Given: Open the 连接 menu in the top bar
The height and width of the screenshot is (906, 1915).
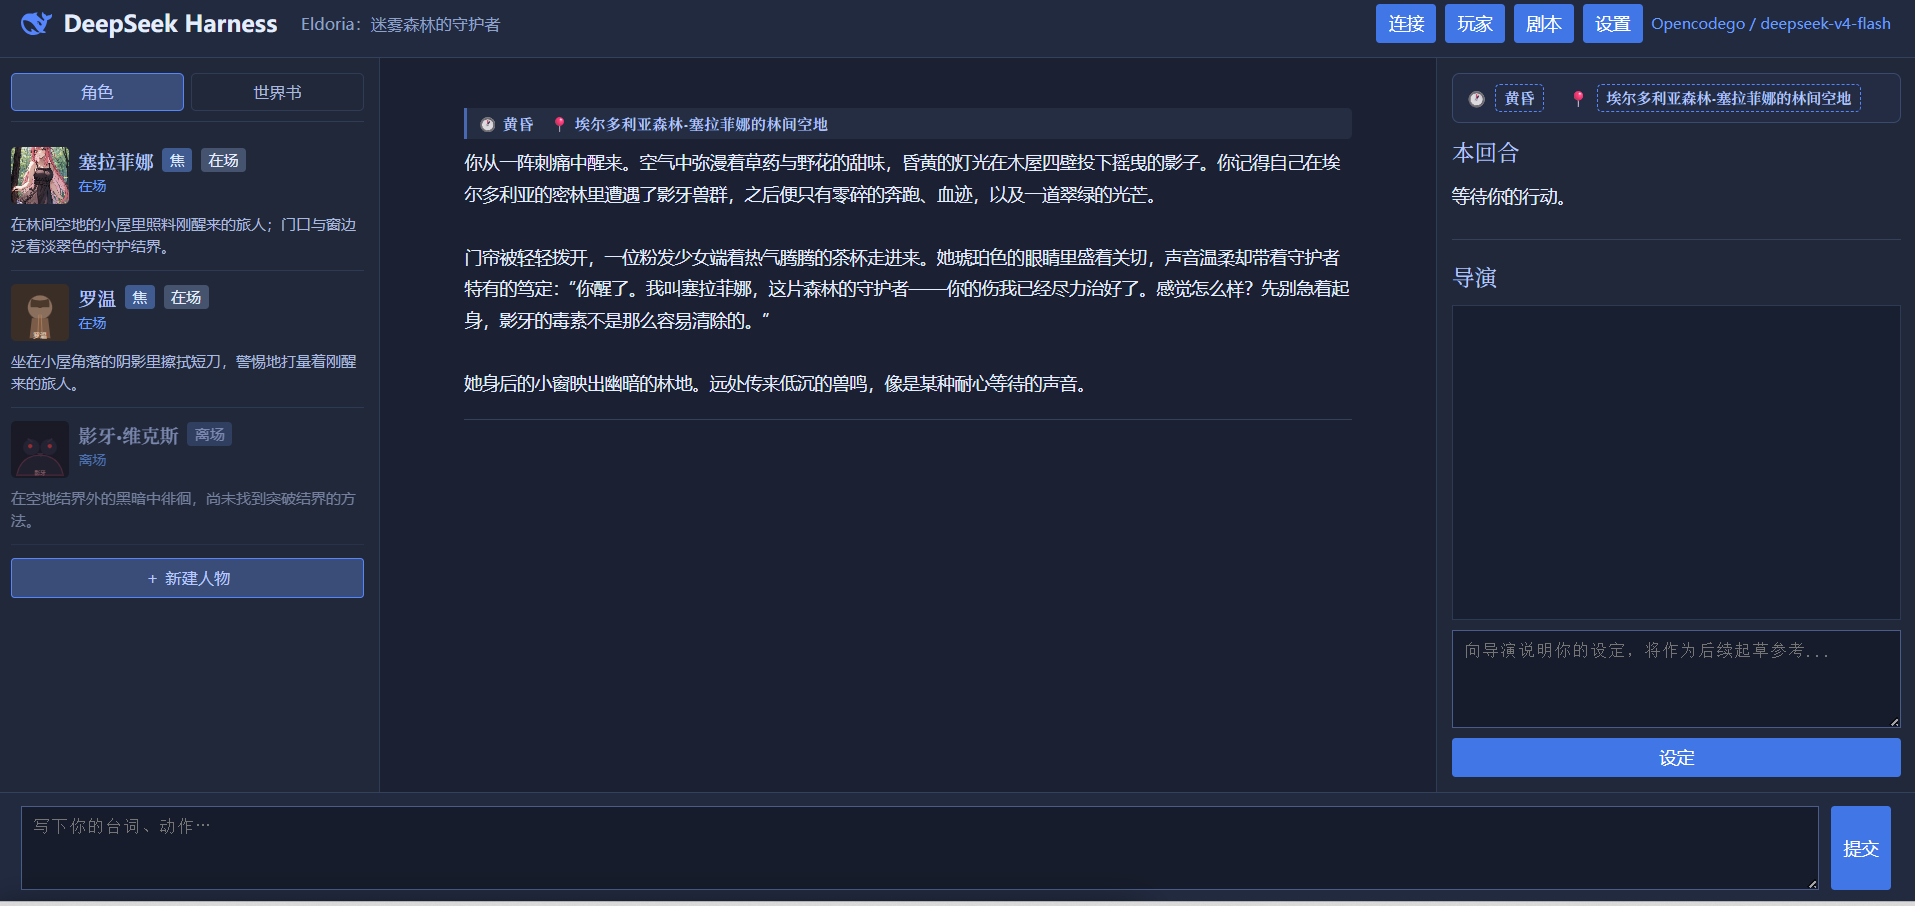Looking at the screenshot, I should point(1406,24).
